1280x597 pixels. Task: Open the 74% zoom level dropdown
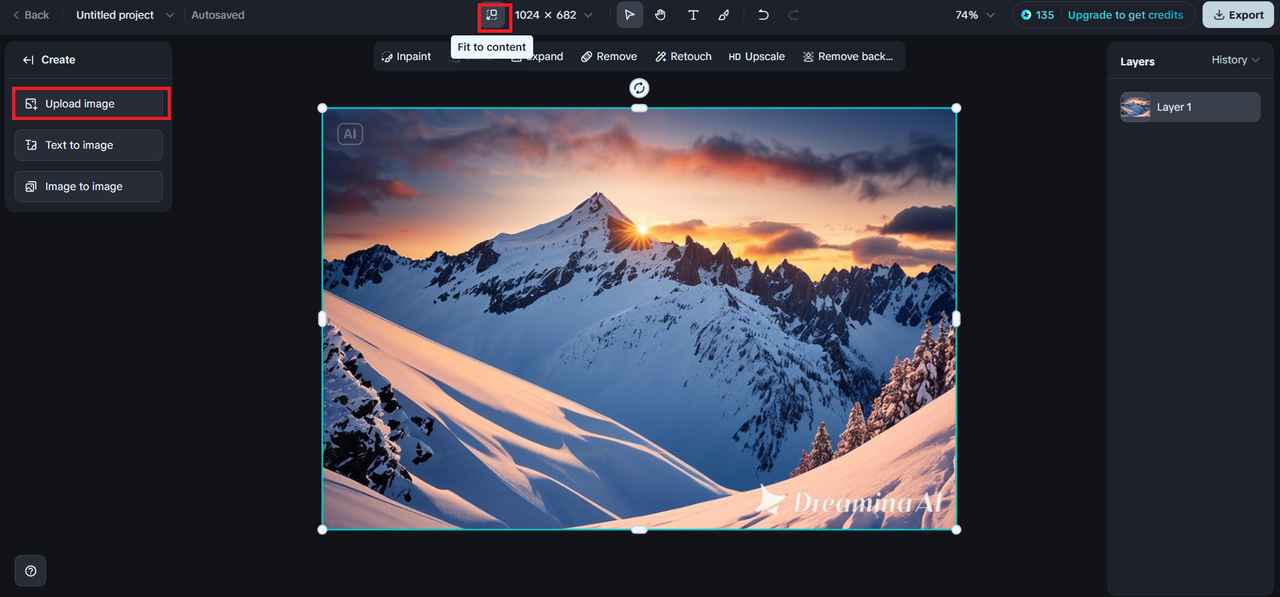pos(975,15)
